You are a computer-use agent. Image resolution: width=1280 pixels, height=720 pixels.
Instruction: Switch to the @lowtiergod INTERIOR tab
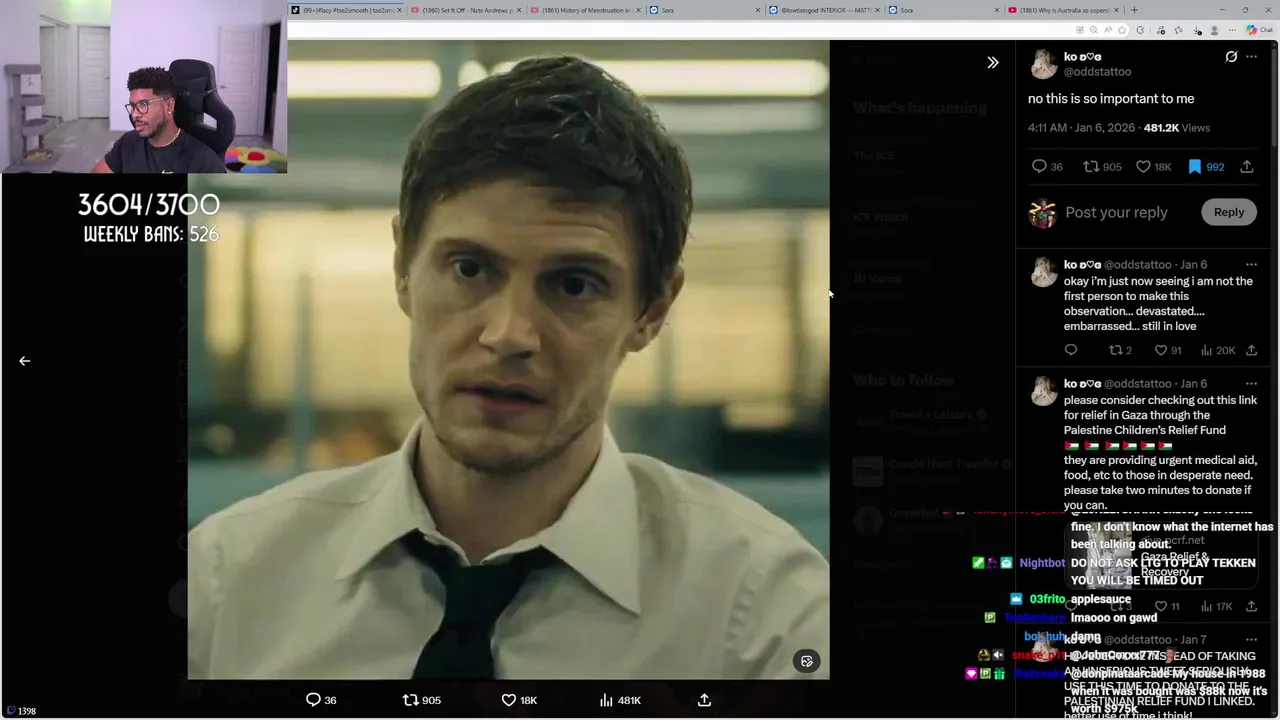click(x=824, y=10)
